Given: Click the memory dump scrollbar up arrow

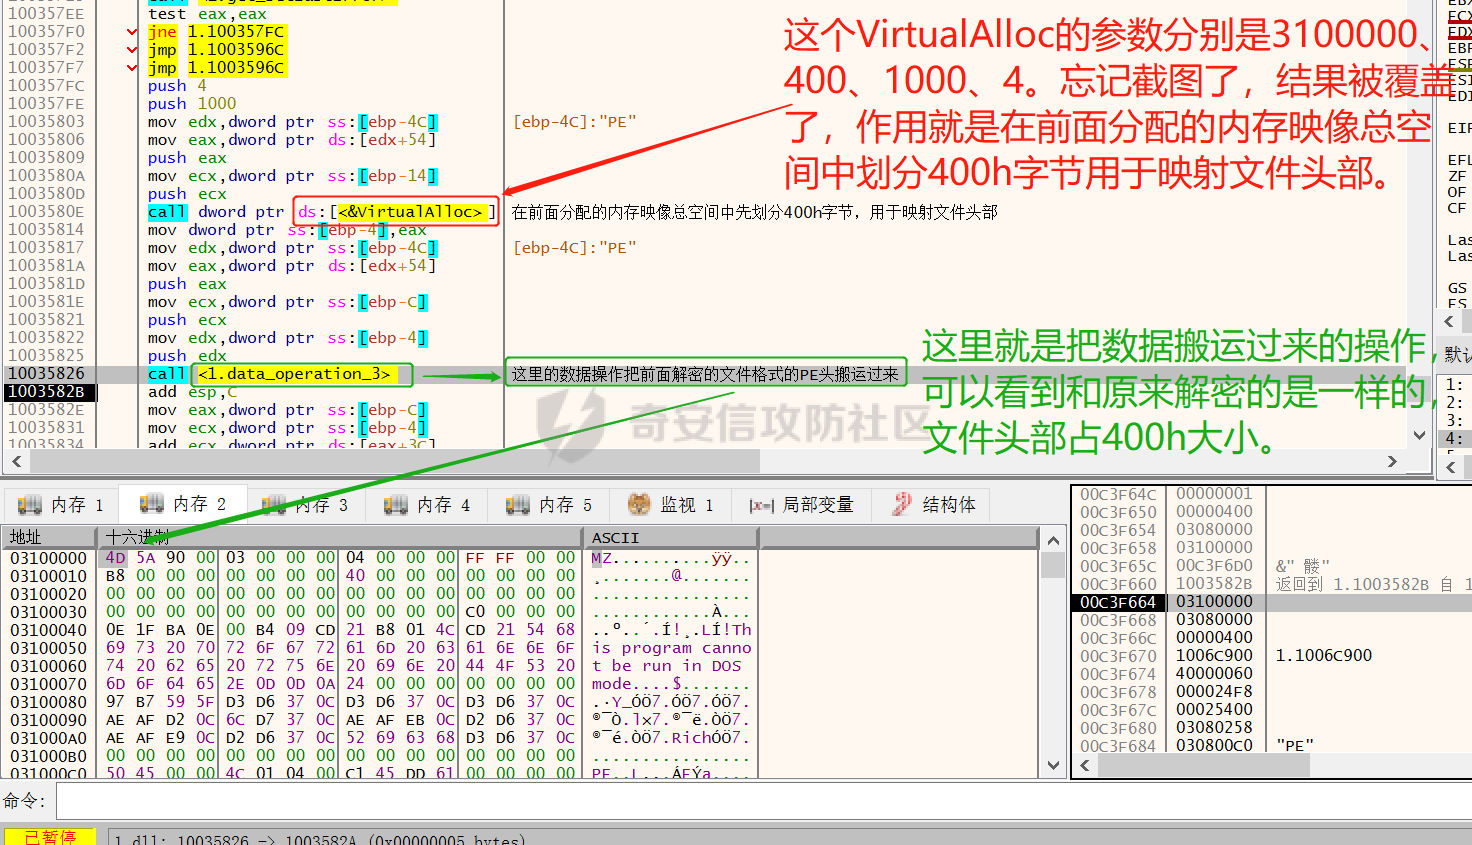Looking at the screenshot, I should point(1053,540).
